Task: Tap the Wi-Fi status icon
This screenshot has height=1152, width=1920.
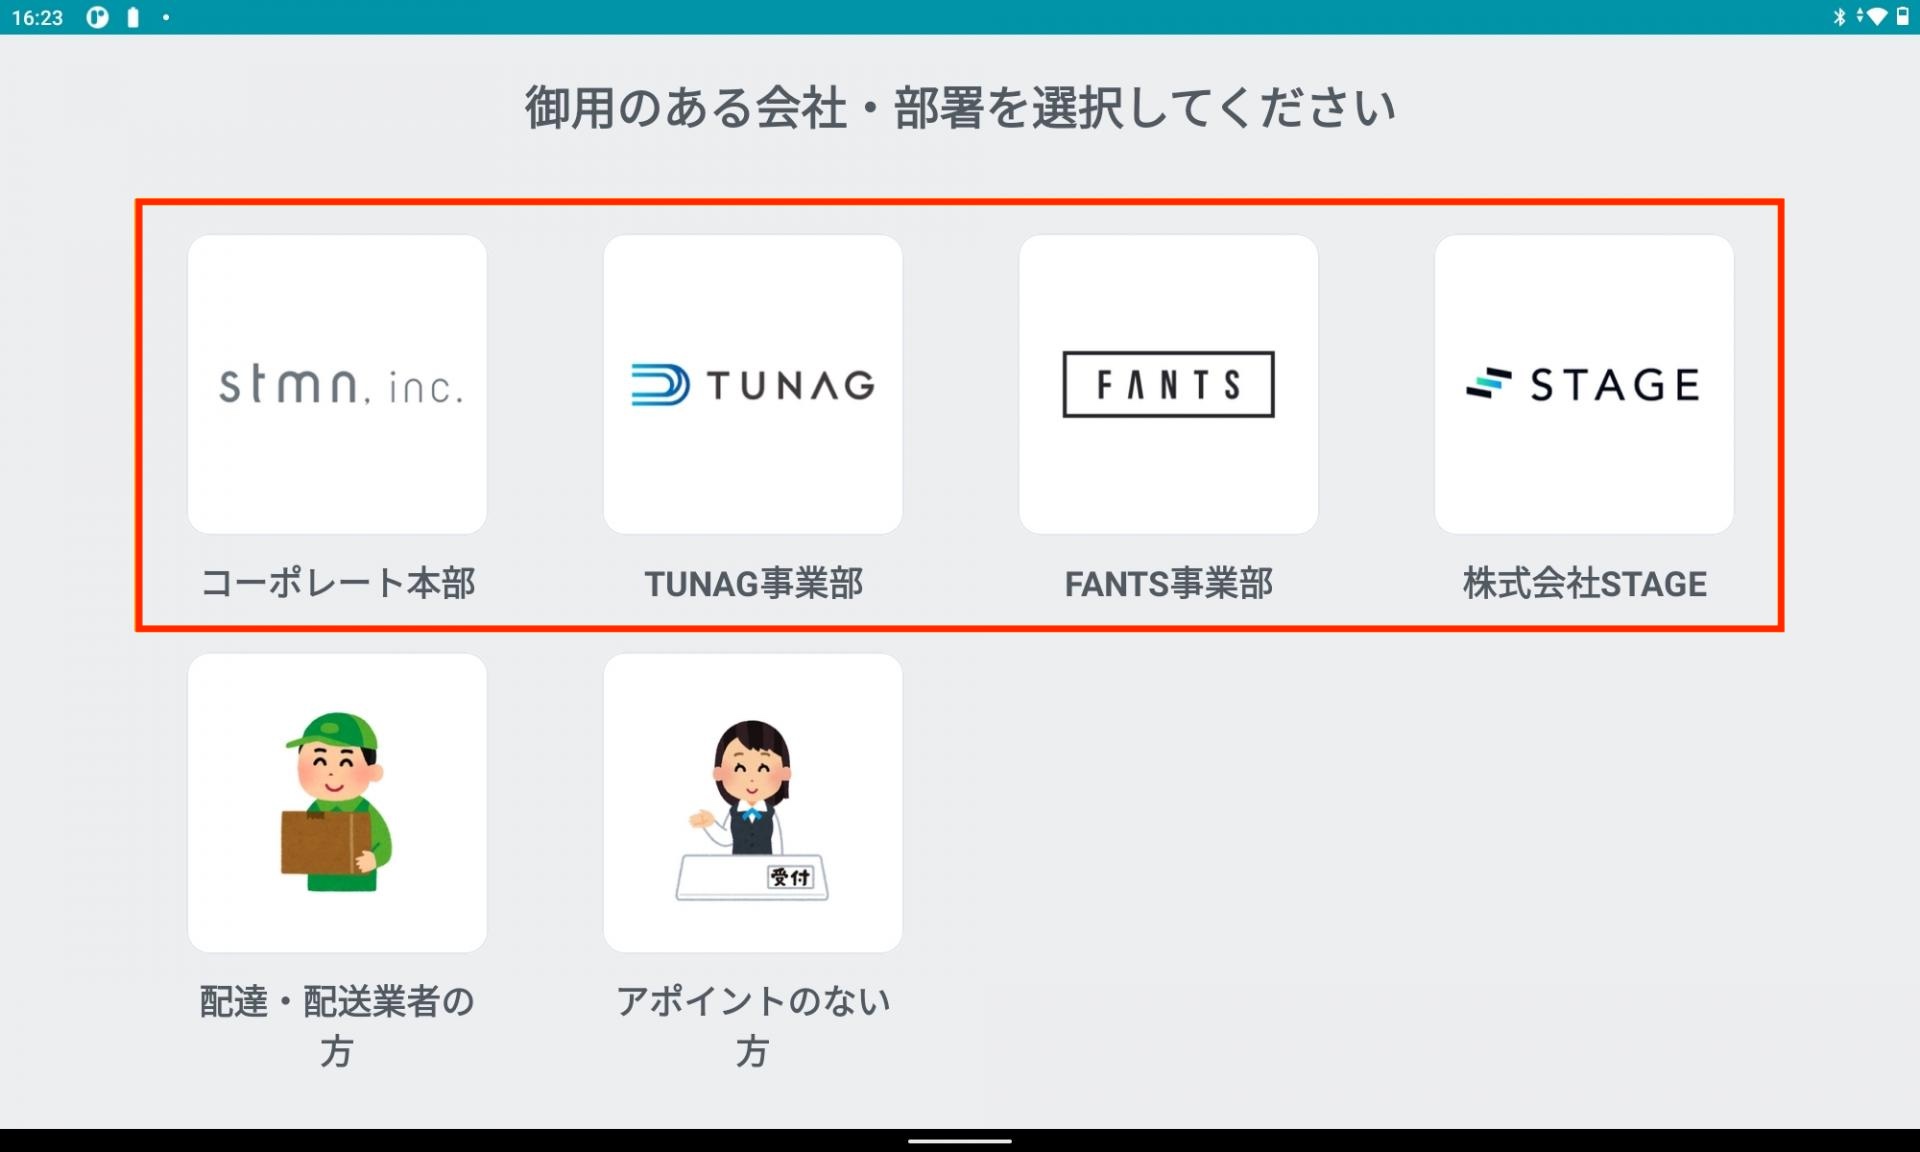Action: pos(1875,17)
